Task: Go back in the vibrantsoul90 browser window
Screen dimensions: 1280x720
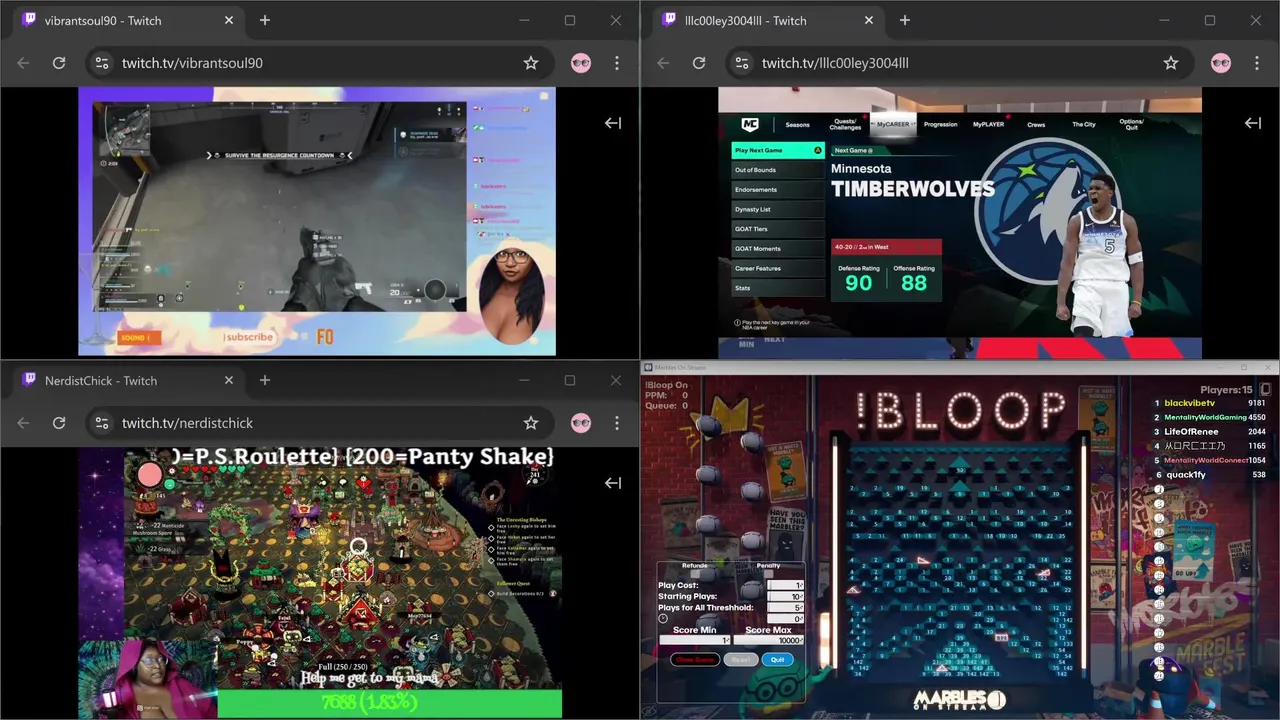Action: click(23, 63)
